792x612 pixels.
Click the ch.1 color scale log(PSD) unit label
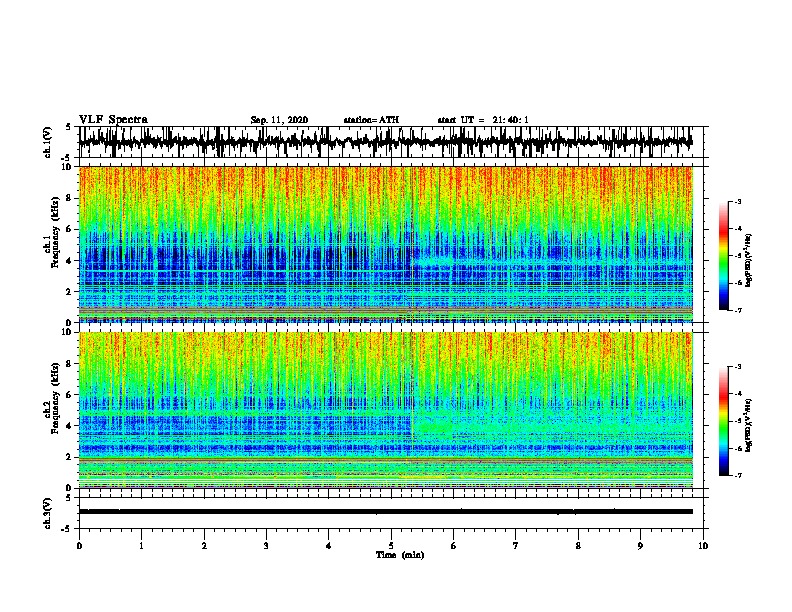pos(749,260)
